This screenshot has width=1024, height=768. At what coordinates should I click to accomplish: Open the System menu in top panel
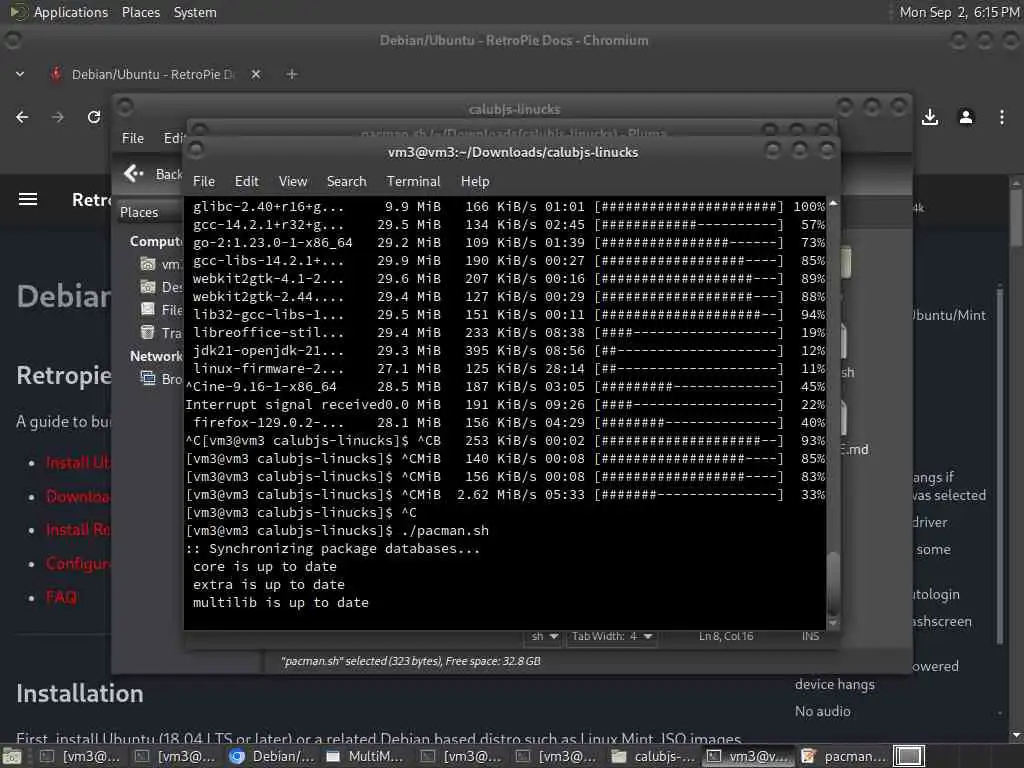pos(195,12)
